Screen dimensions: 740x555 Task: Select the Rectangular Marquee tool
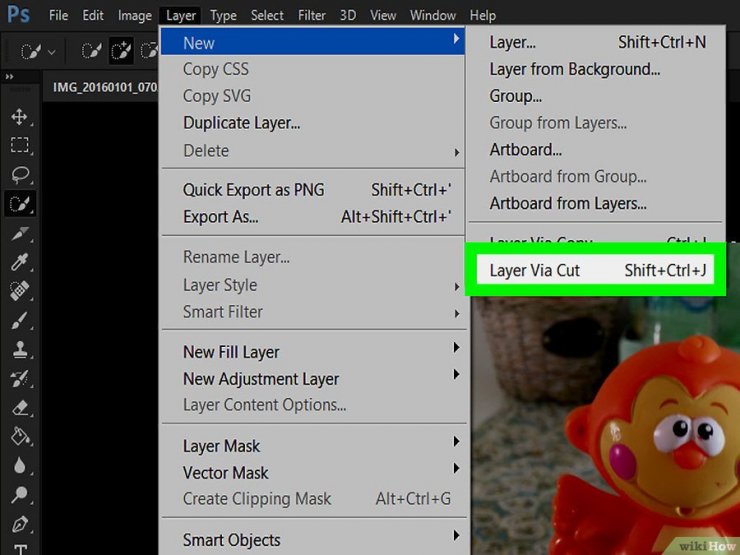(19, 145)
